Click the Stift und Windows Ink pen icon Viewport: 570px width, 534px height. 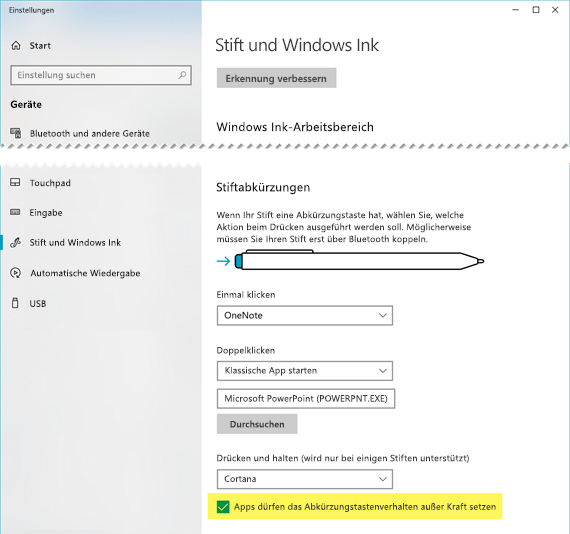(15, 242)
